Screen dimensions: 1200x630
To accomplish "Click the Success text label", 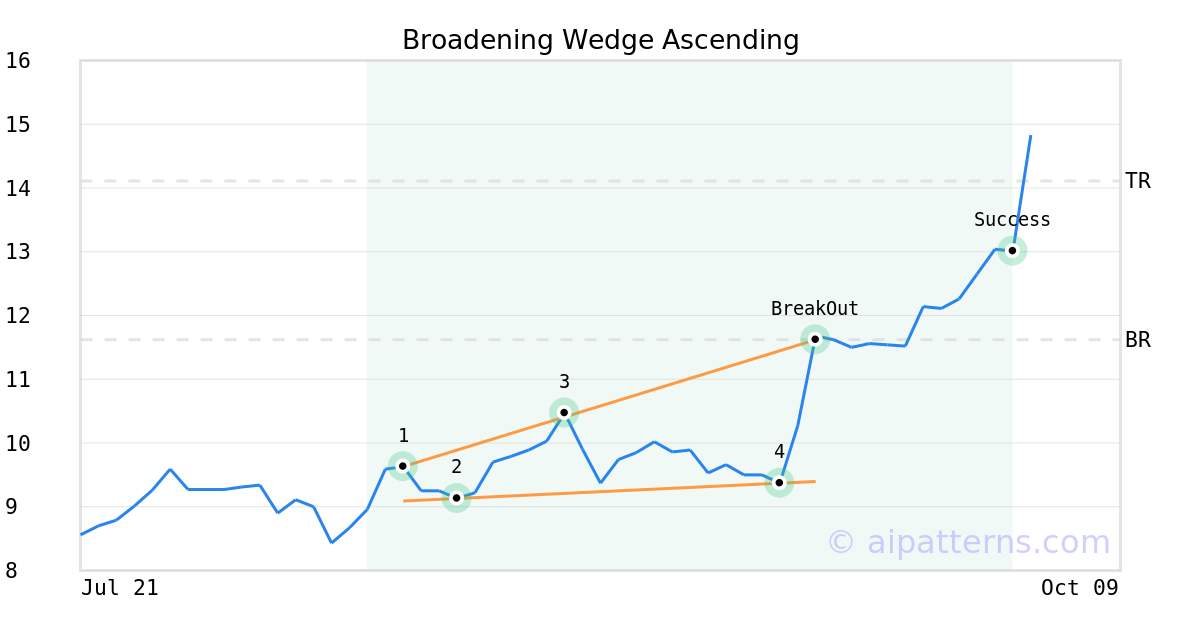I will click(1012, 220).
